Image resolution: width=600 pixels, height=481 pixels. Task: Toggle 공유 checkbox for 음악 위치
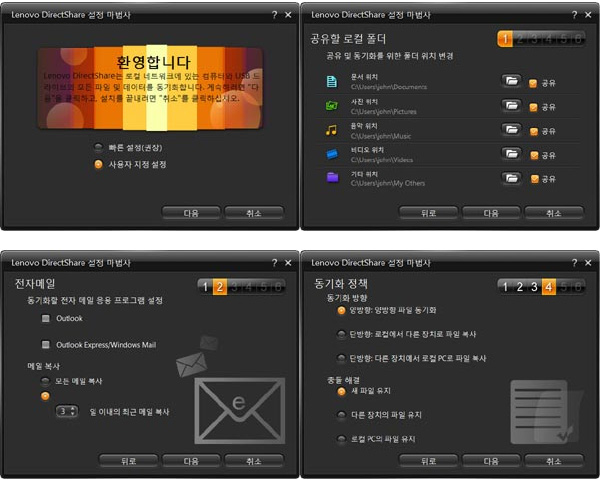coord(533,132)
